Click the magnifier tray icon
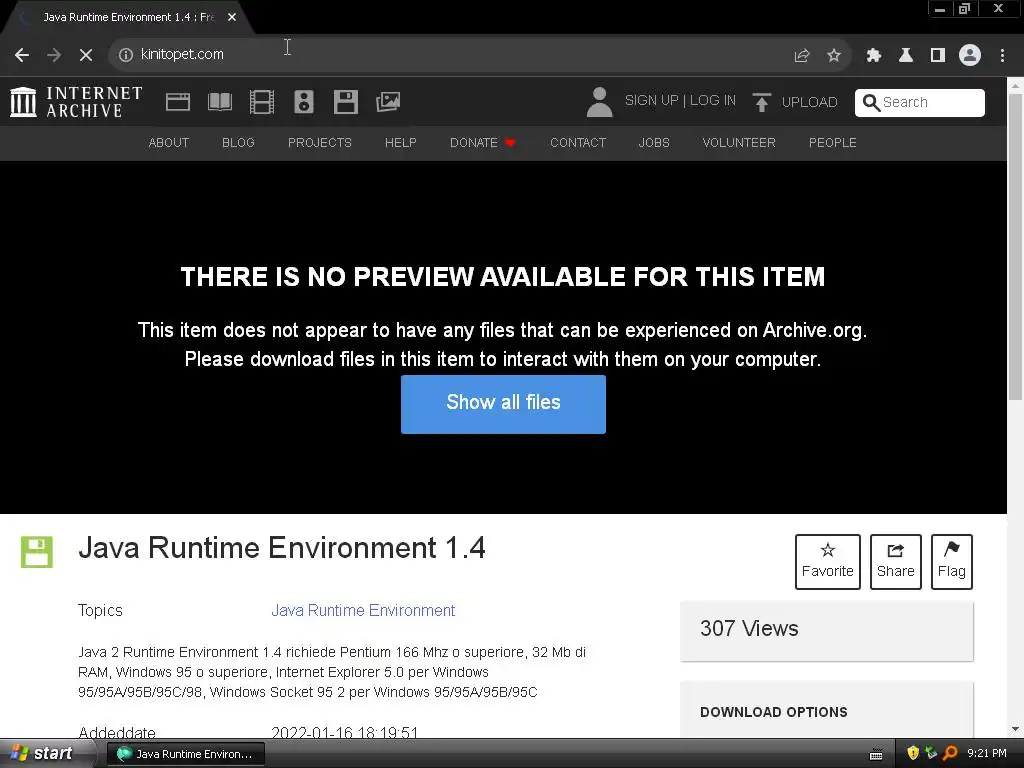 point(950,754)
